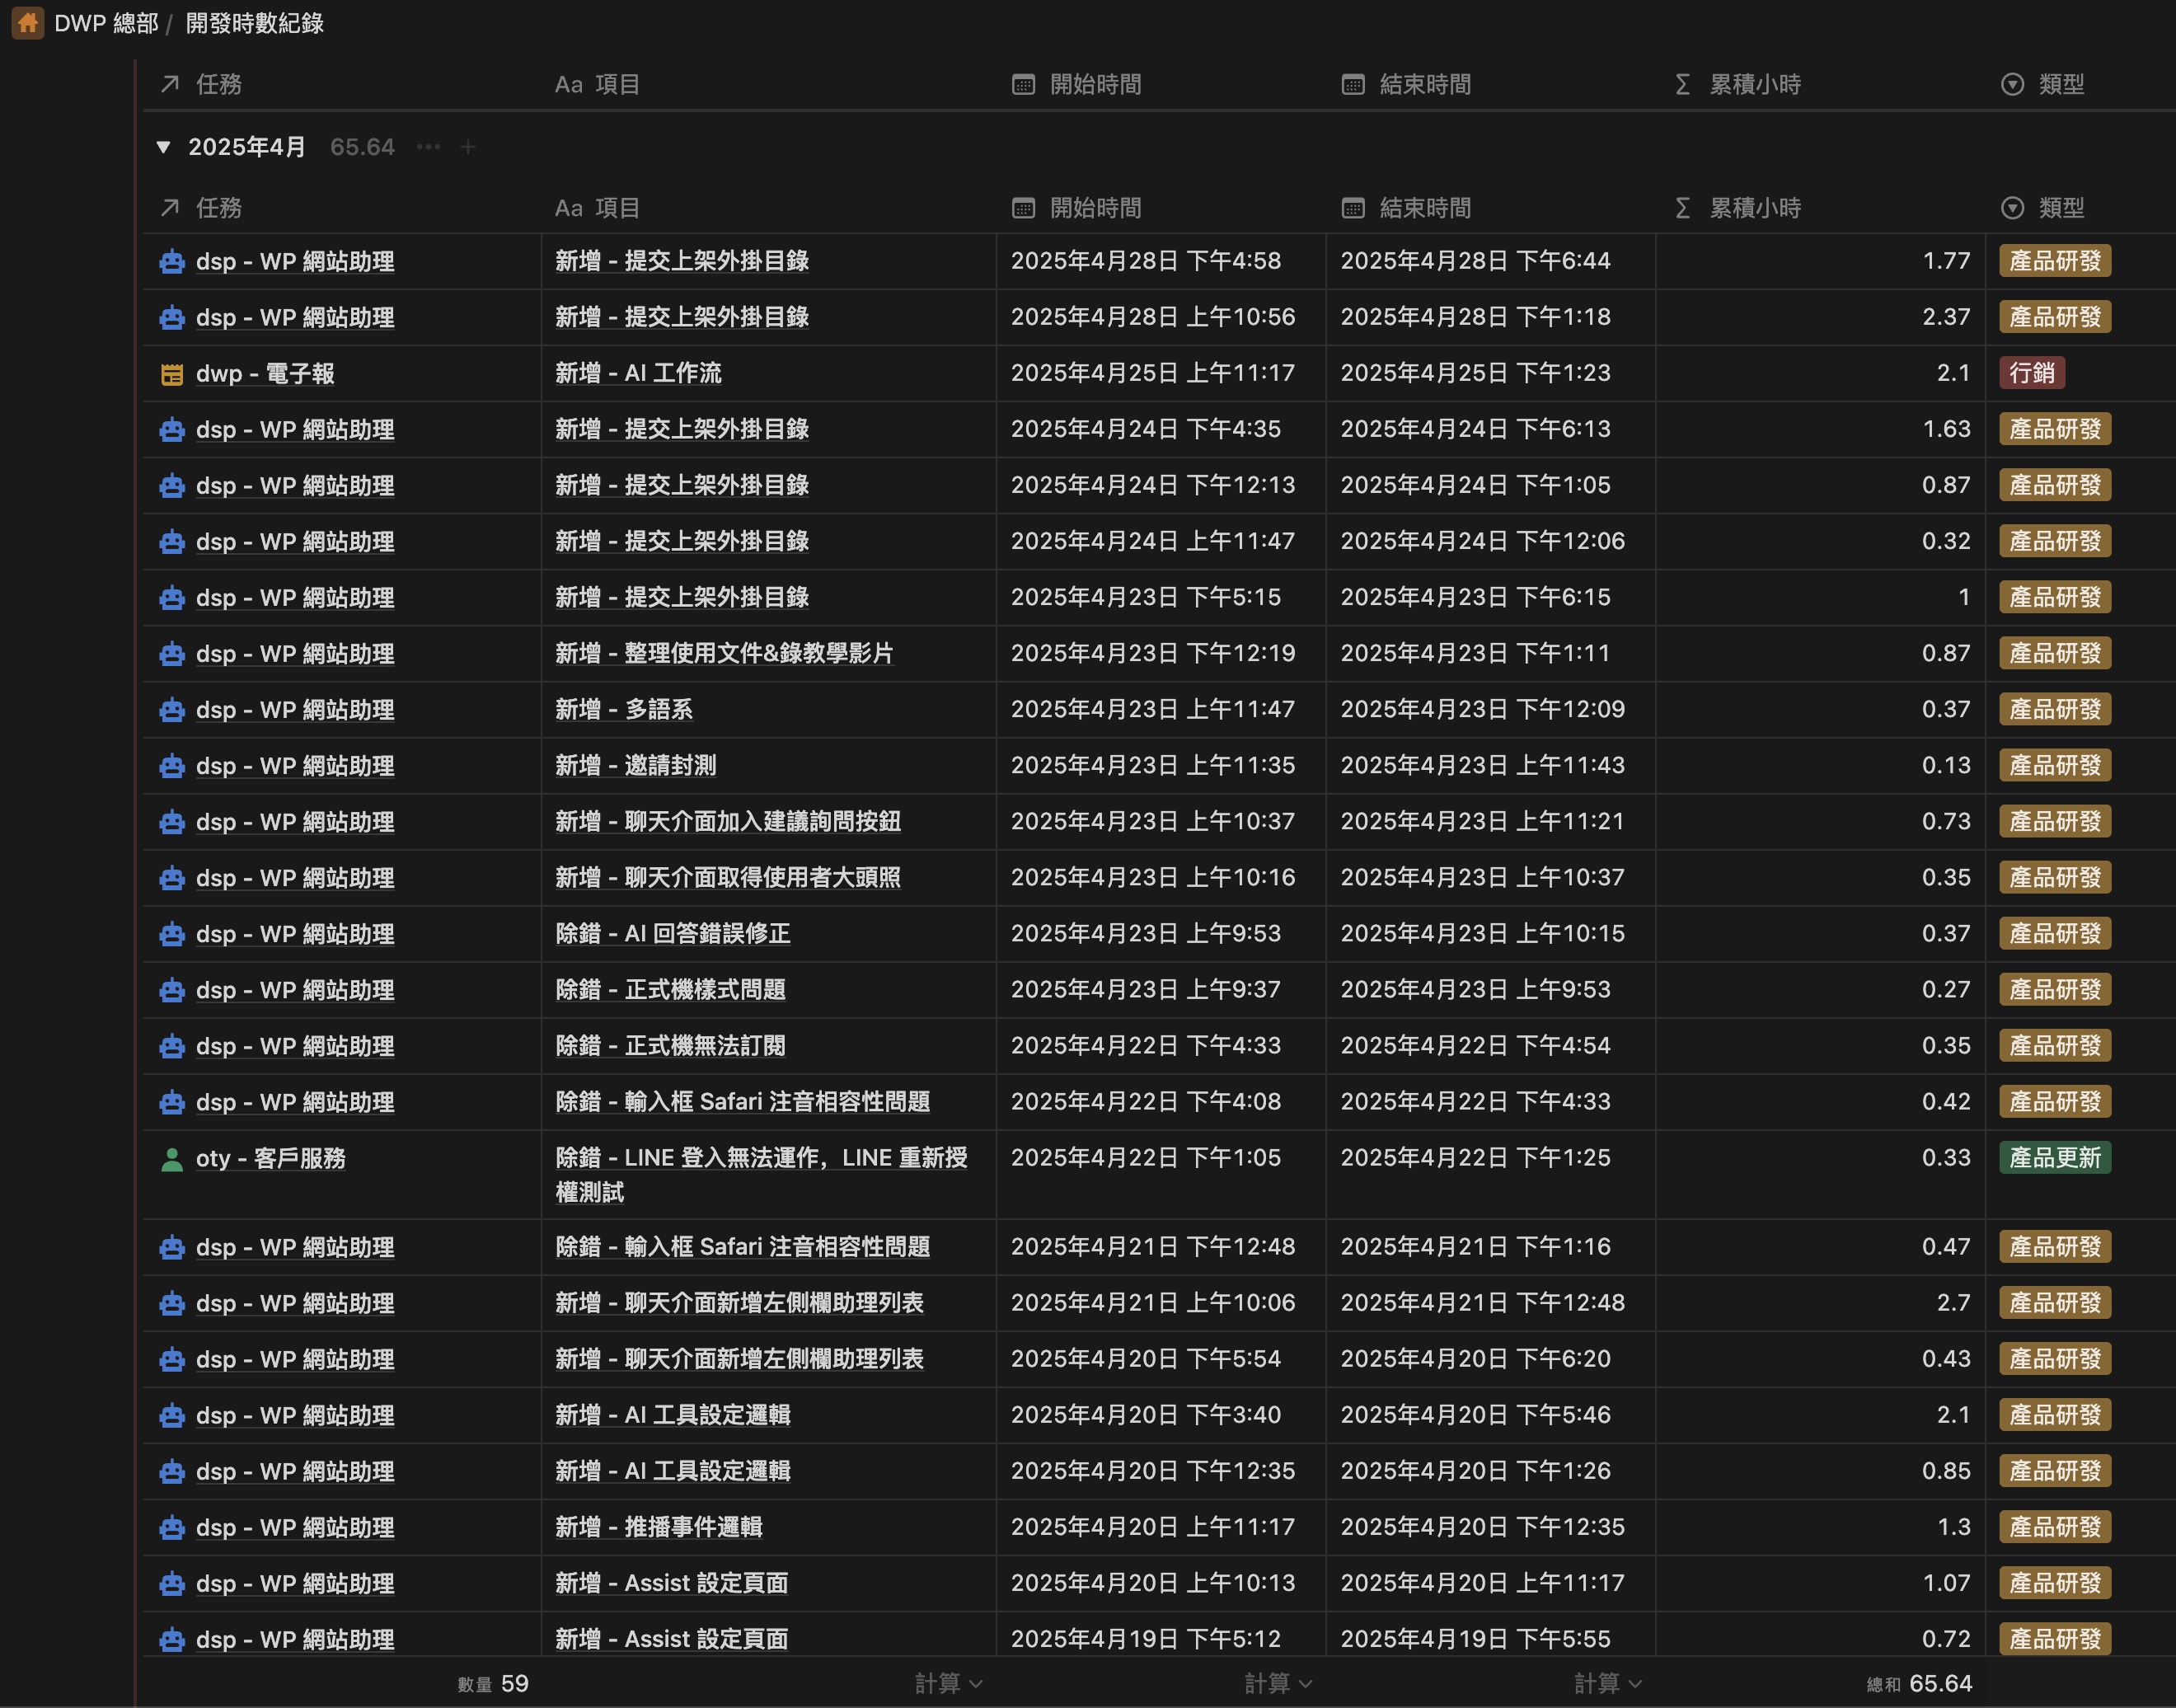Click the 新增 - 推播事件邏輯 cell
2176x1708 pixels.
tap(768, 1527)
